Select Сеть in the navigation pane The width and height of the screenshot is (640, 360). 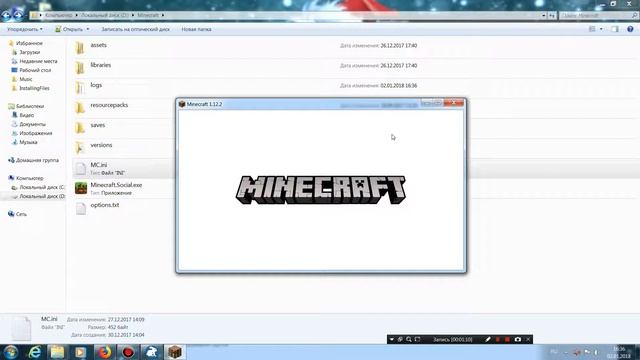point(21,214)
